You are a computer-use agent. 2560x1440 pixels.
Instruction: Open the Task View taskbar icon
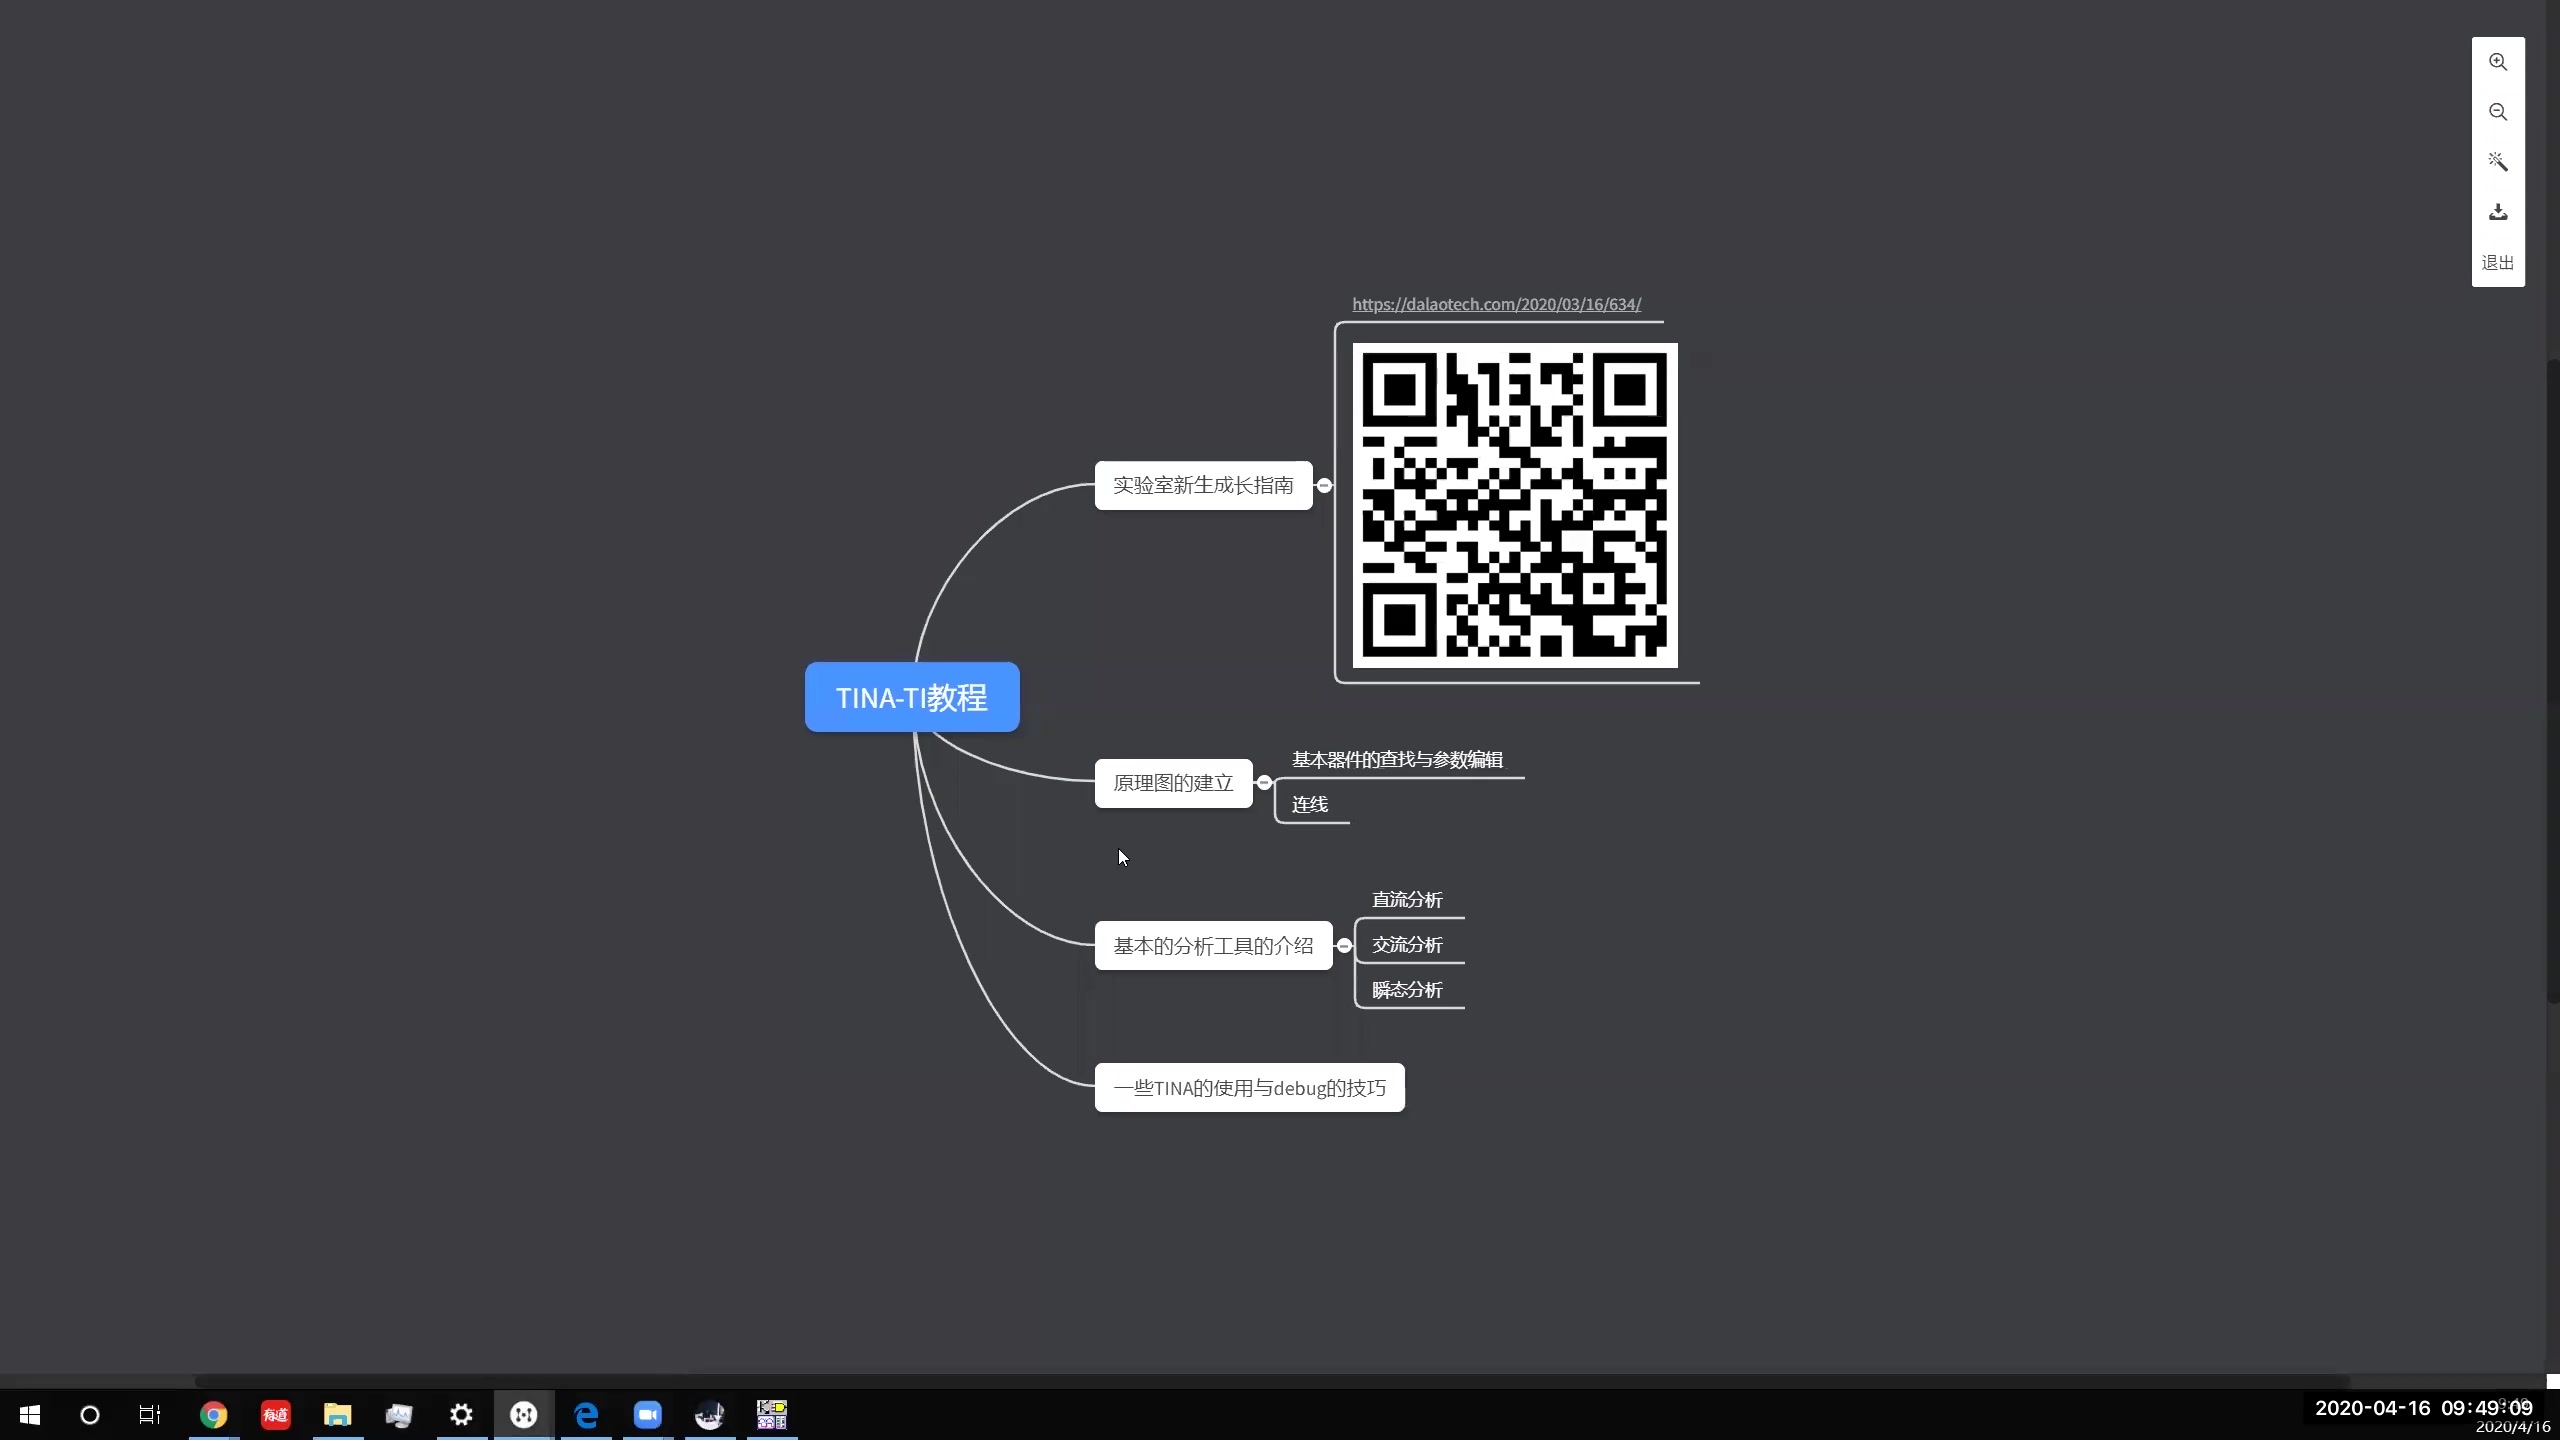point(150,1415)
